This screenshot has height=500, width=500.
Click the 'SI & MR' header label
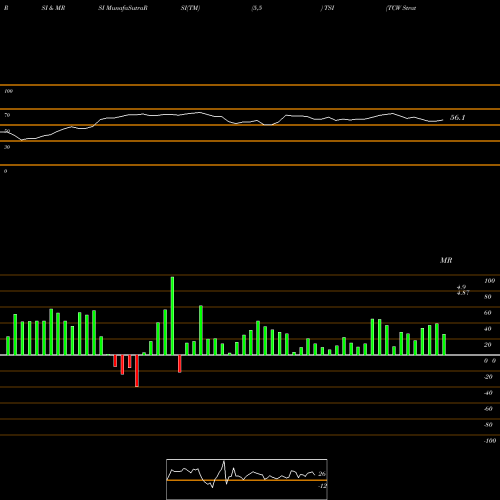pos(53,8)
